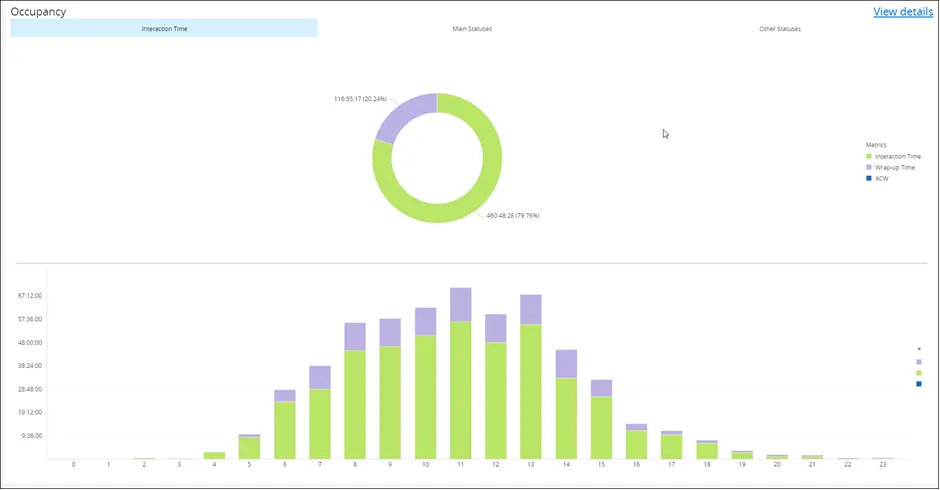Screen dimensions: 940x490
Task: Click purple segment of hour 12 bar
Action: tap(496, 329)
